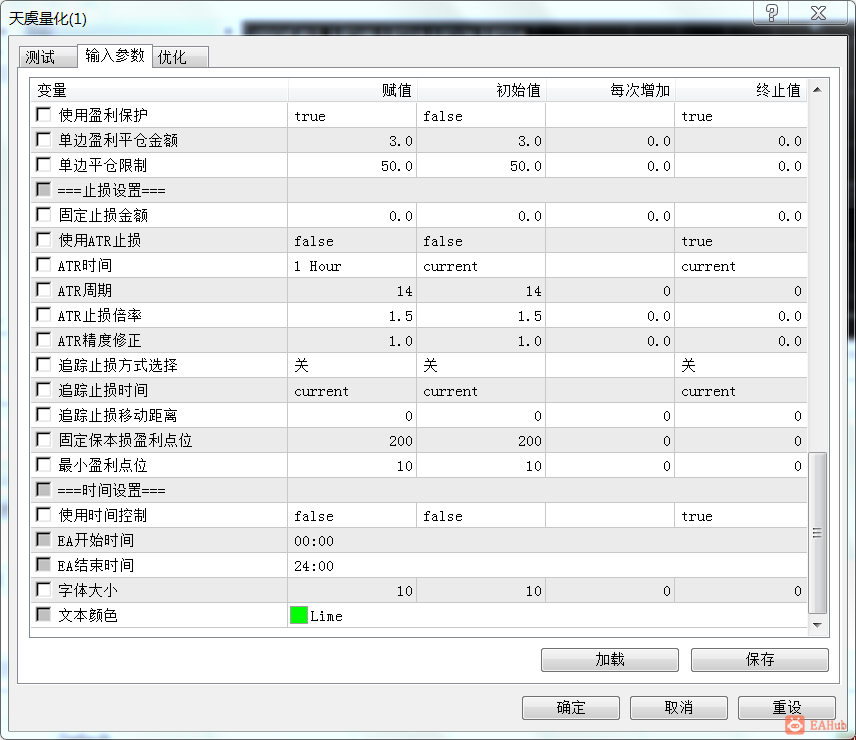856x740 pixels.
Task: Open the help question-mark button in title bar
Action: 771,13
